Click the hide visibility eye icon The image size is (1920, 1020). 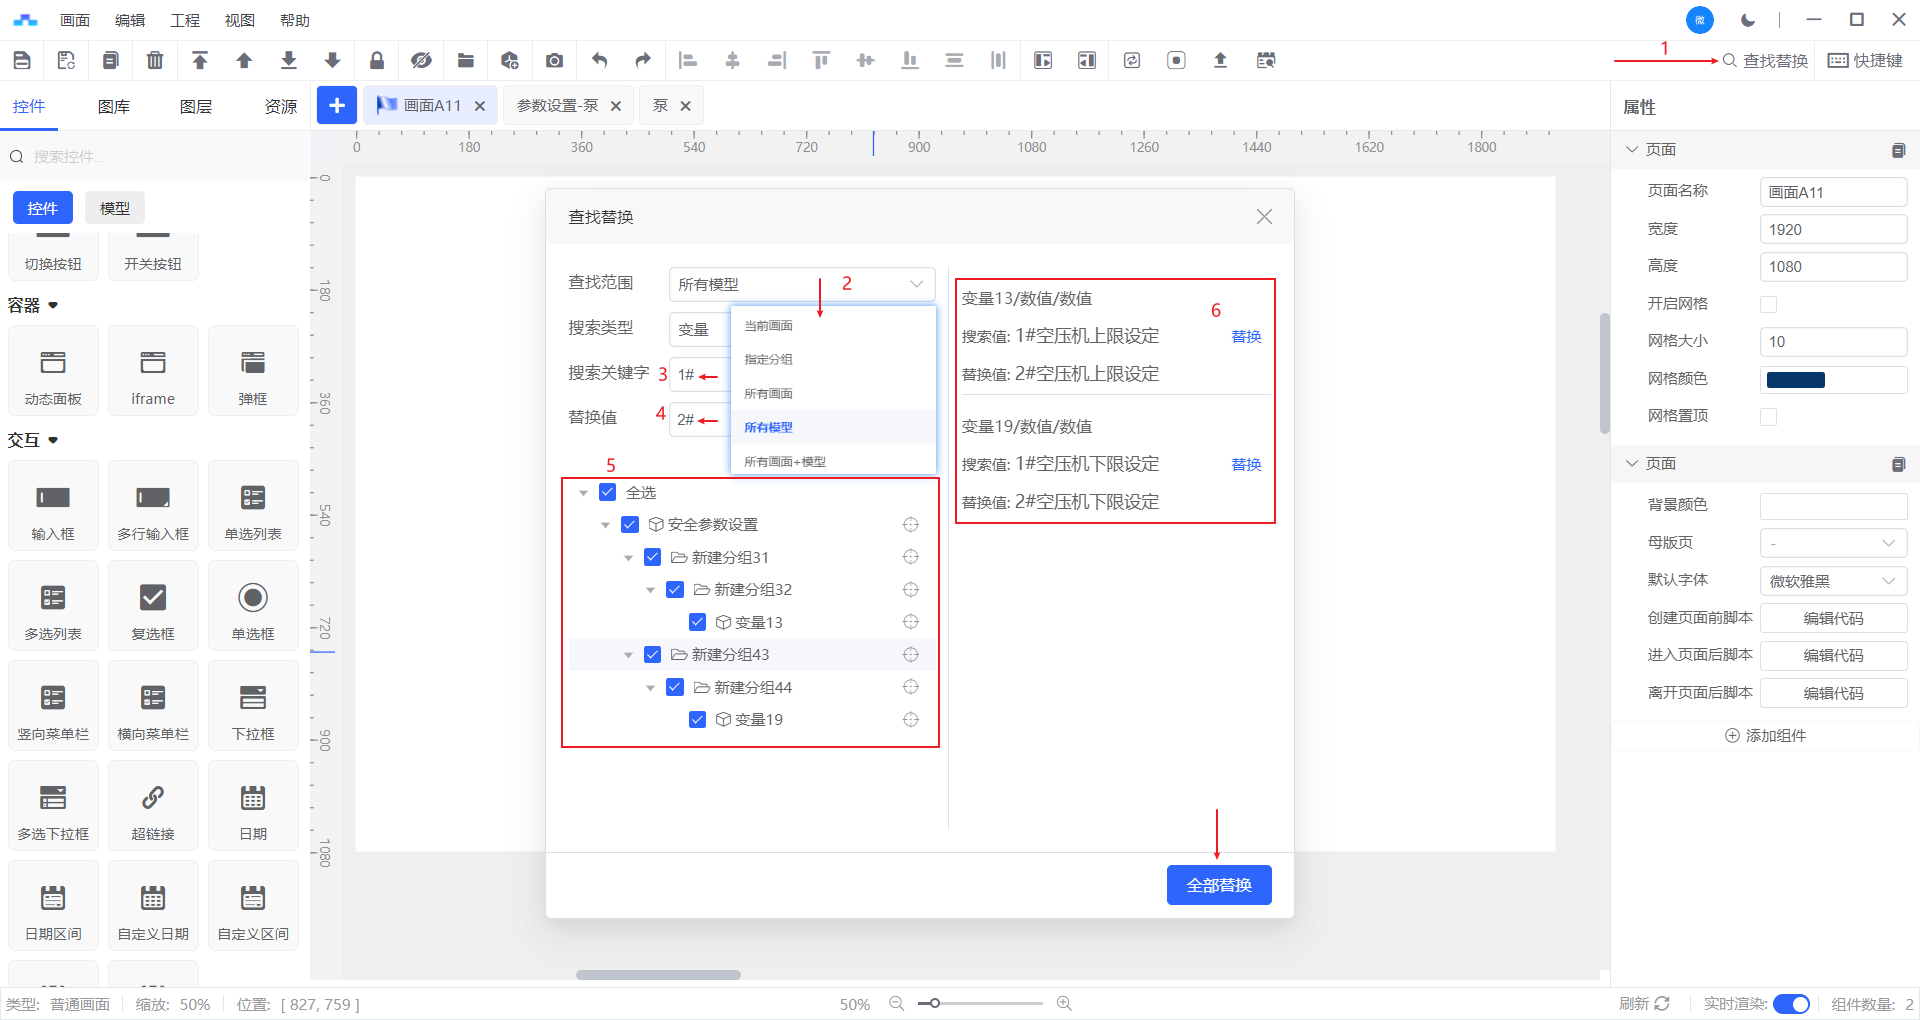tap(421, 61)
